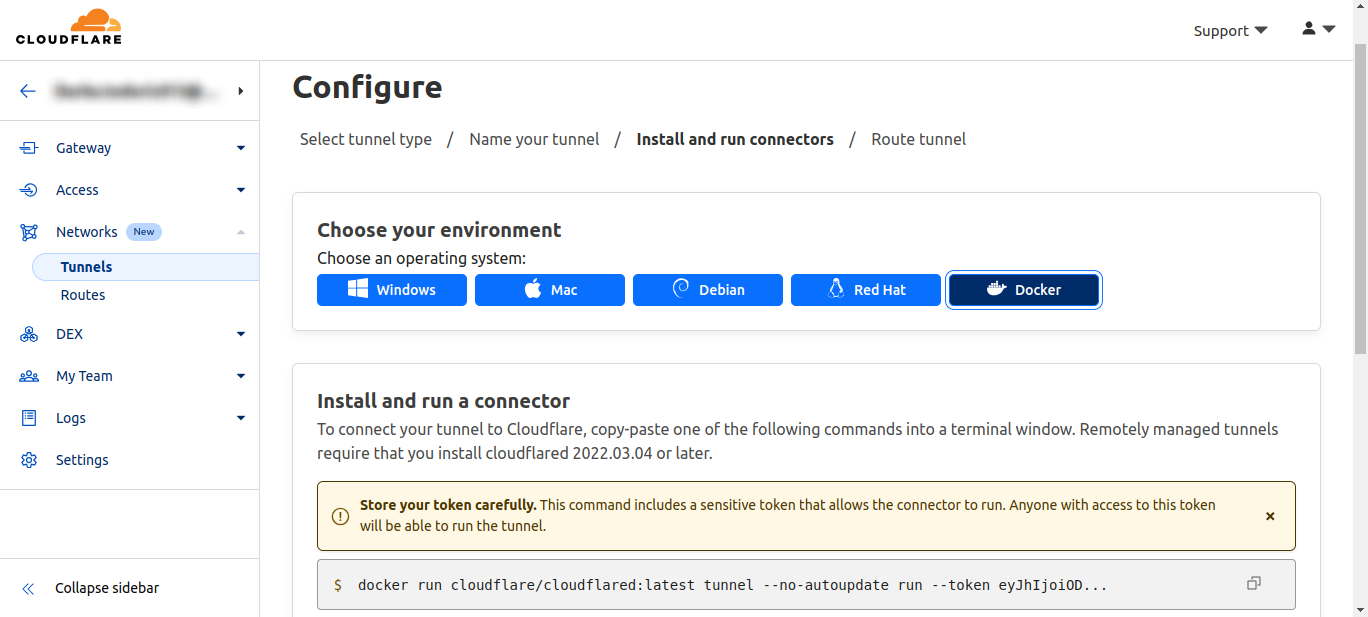This screenshot has height=617, width=1368.
Task: Open the user account menu icon
Action: pos(1318,30)
